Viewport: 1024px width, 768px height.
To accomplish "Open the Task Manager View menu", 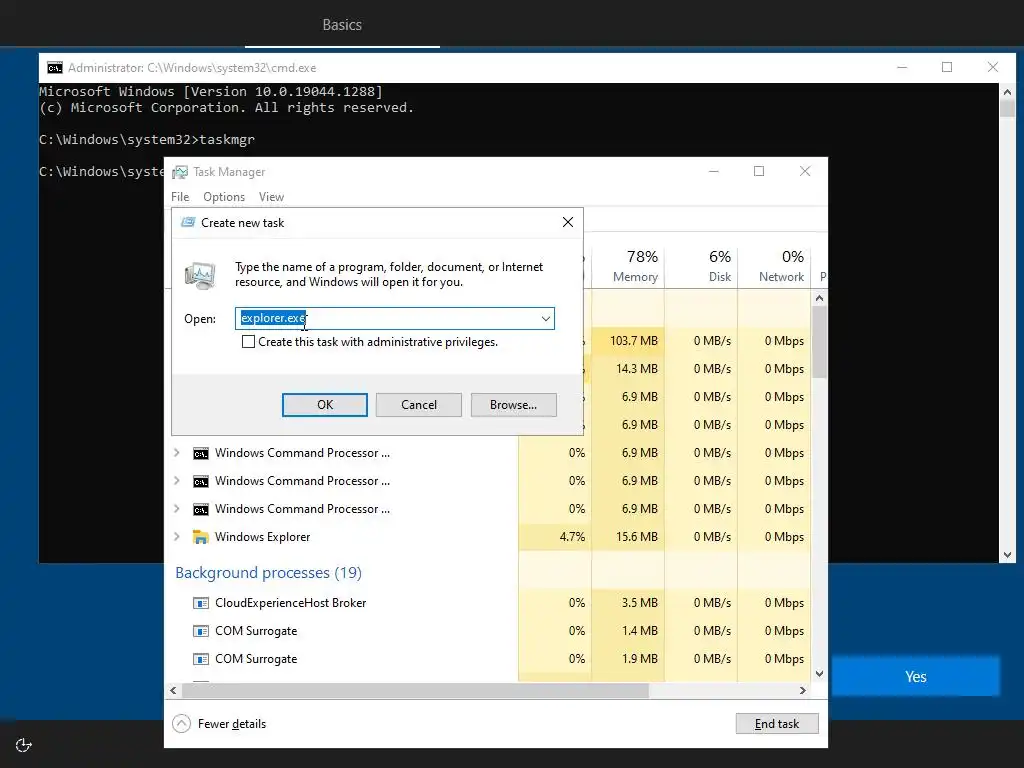I will pos(271,197).
